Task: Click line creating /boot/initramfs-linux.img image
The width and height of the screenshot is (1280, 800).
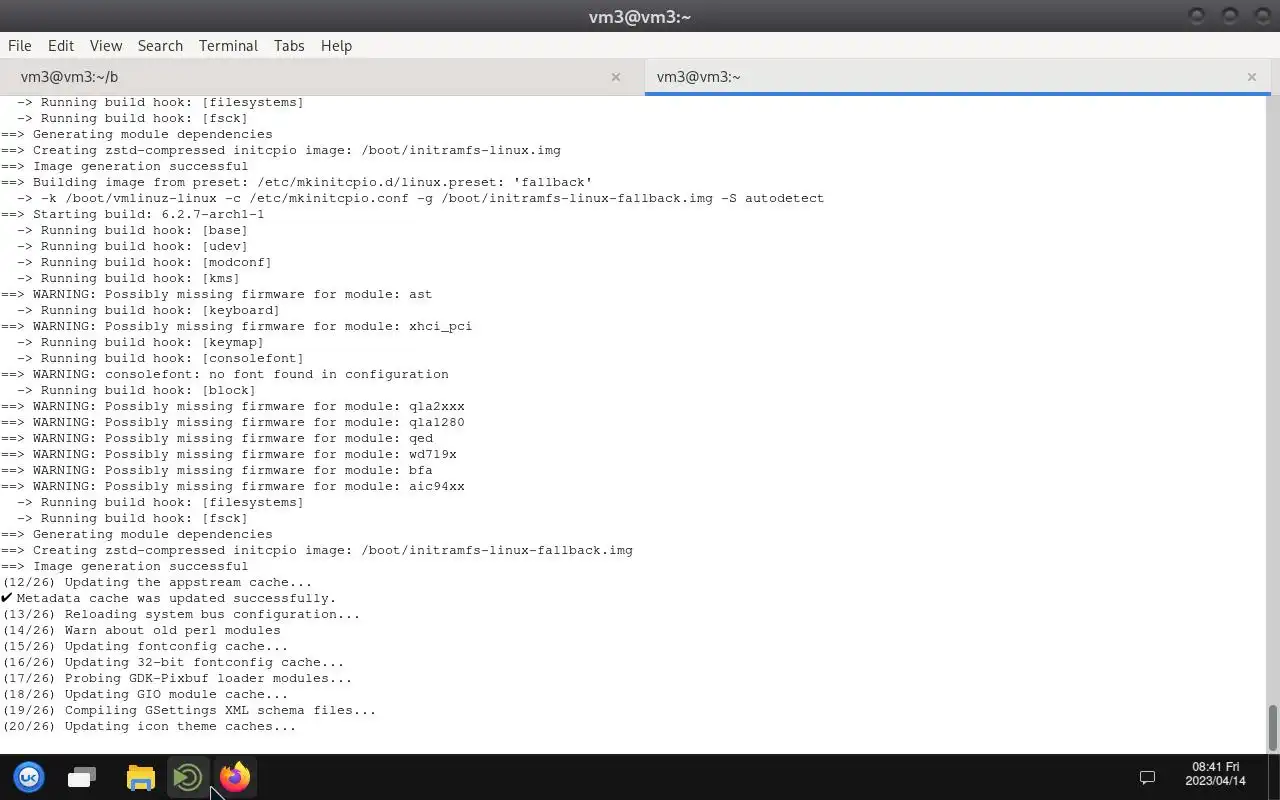Action: 281,150
